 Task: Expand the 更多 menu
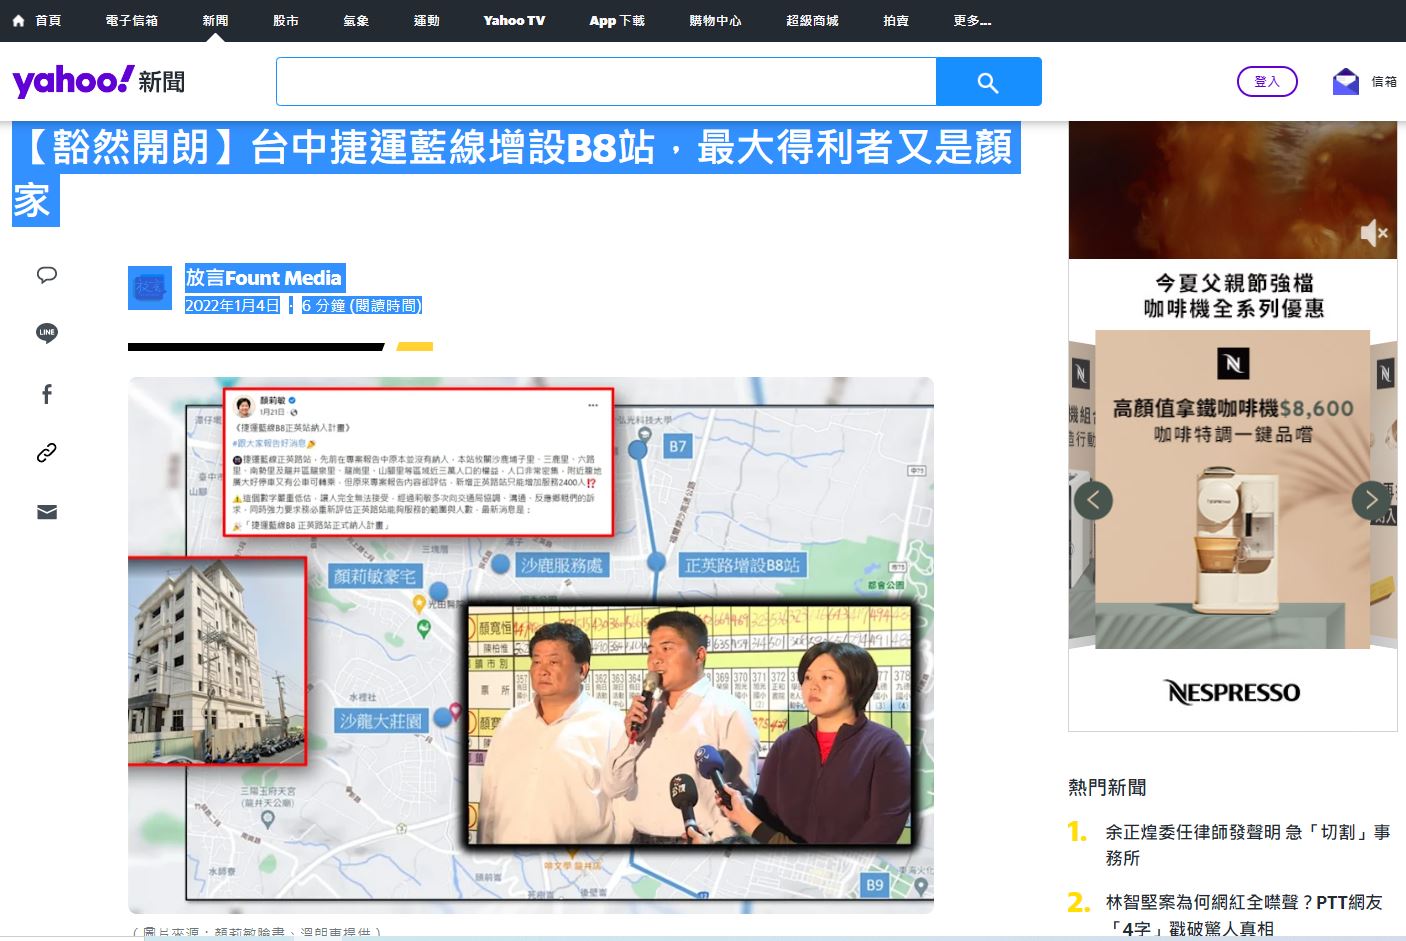(x=972, y=20)
